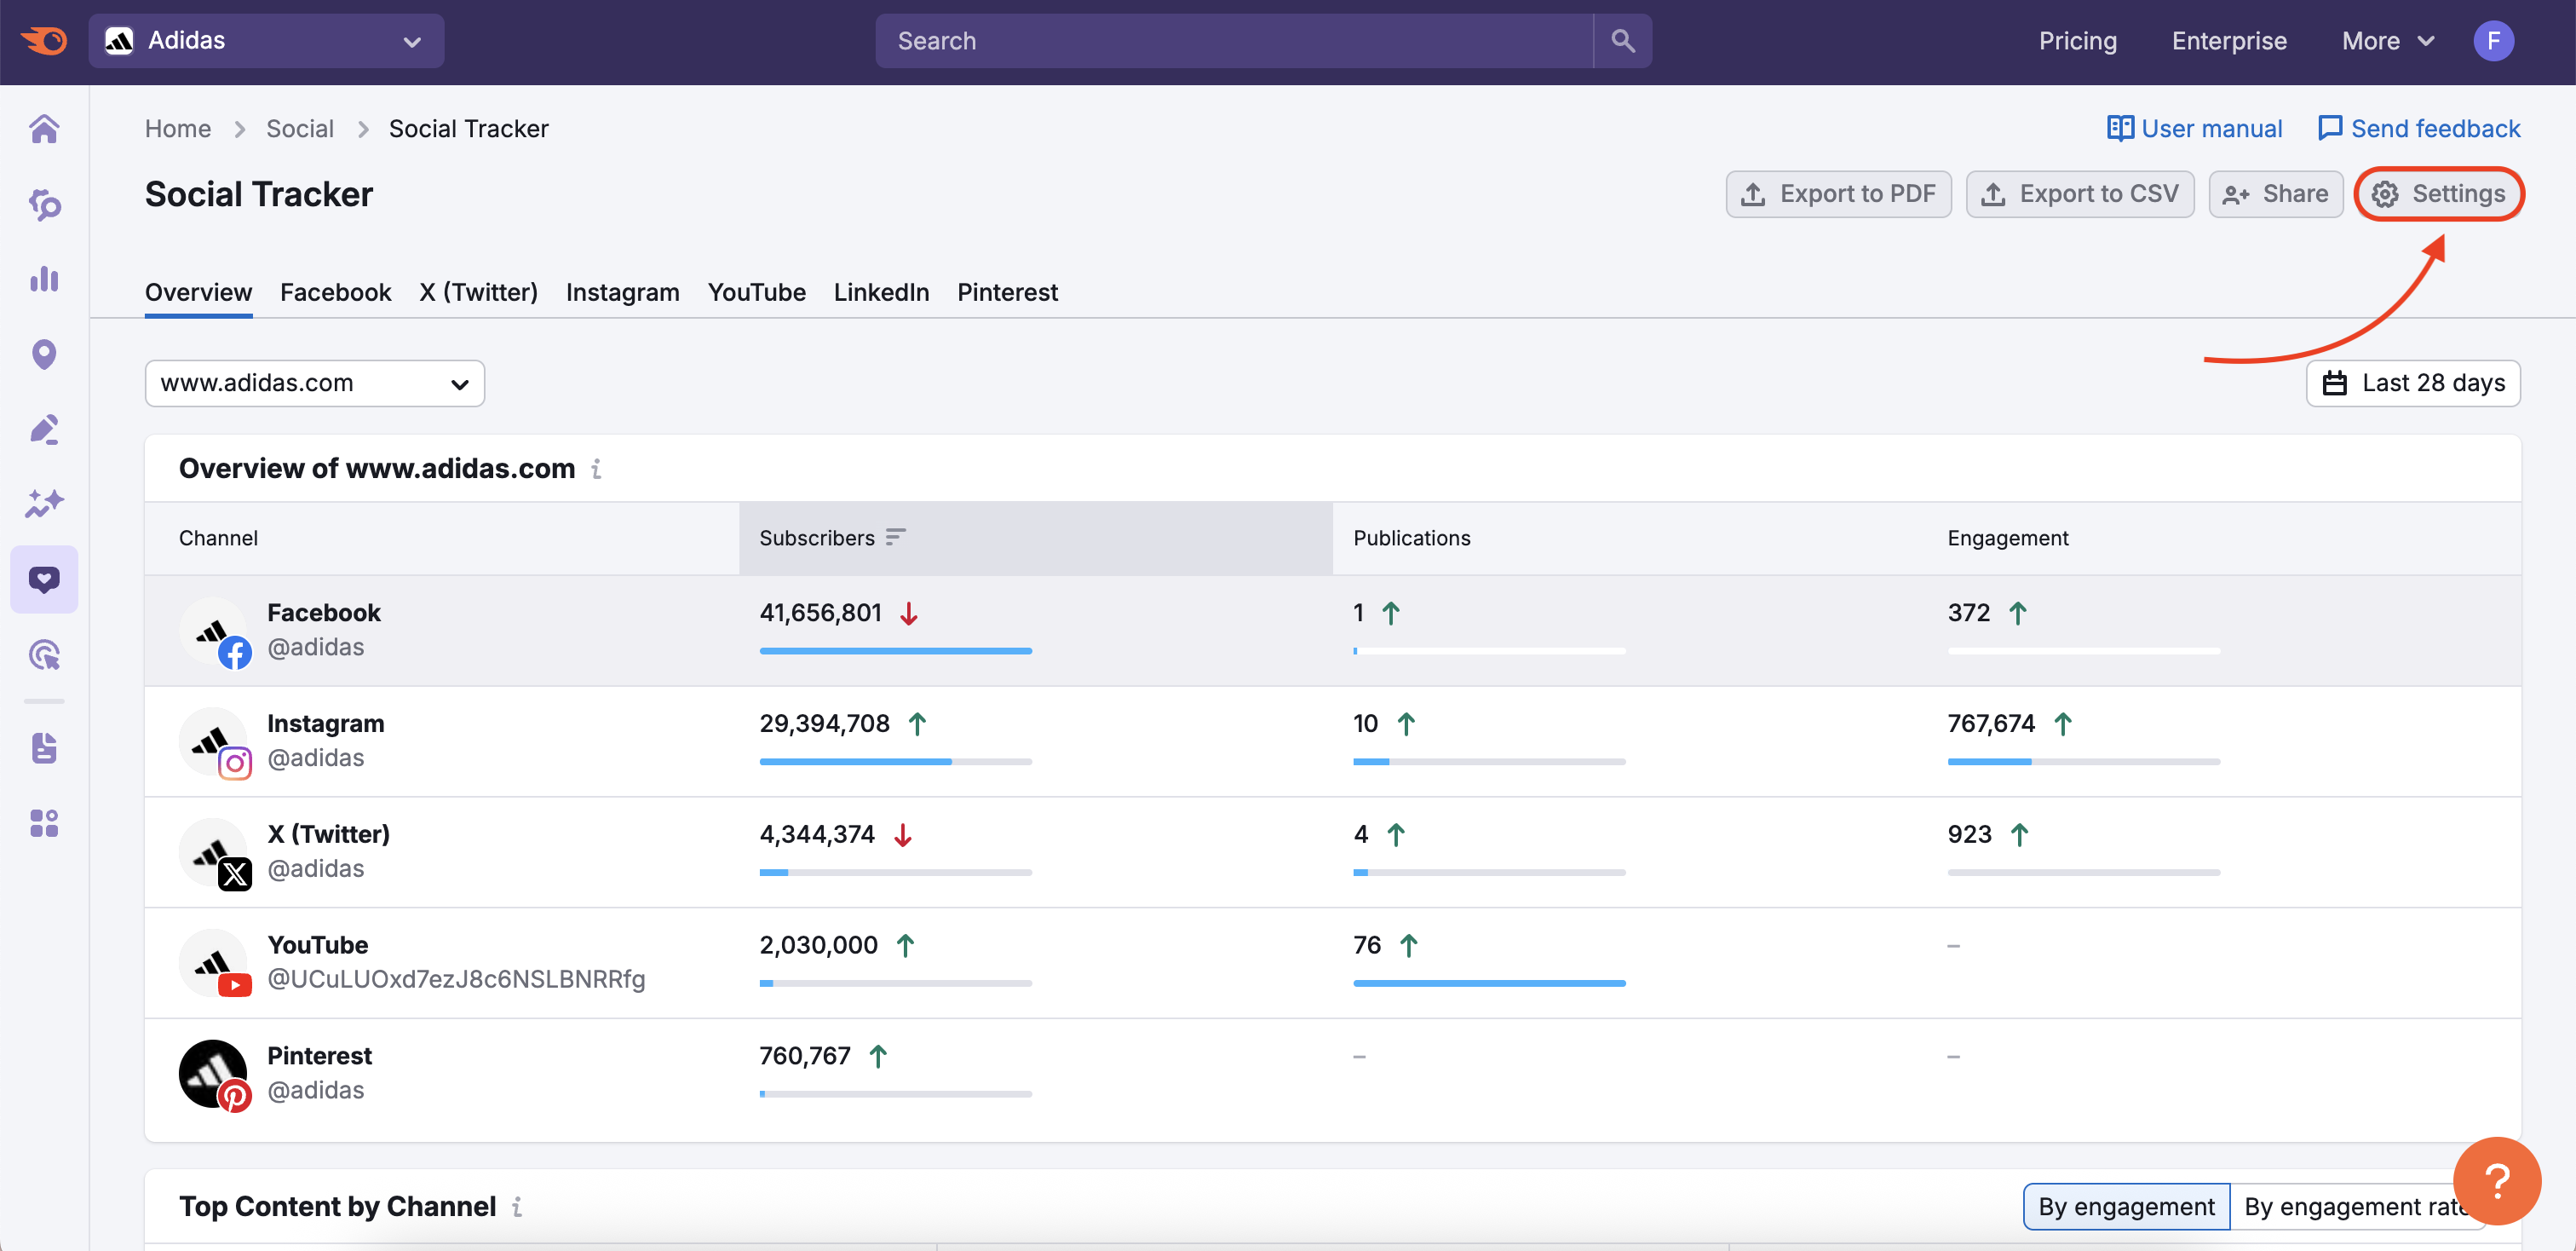Screen dimensions: 2576x1251
Task: Go to Enterprise page
Action: (x=2228, y=41)
